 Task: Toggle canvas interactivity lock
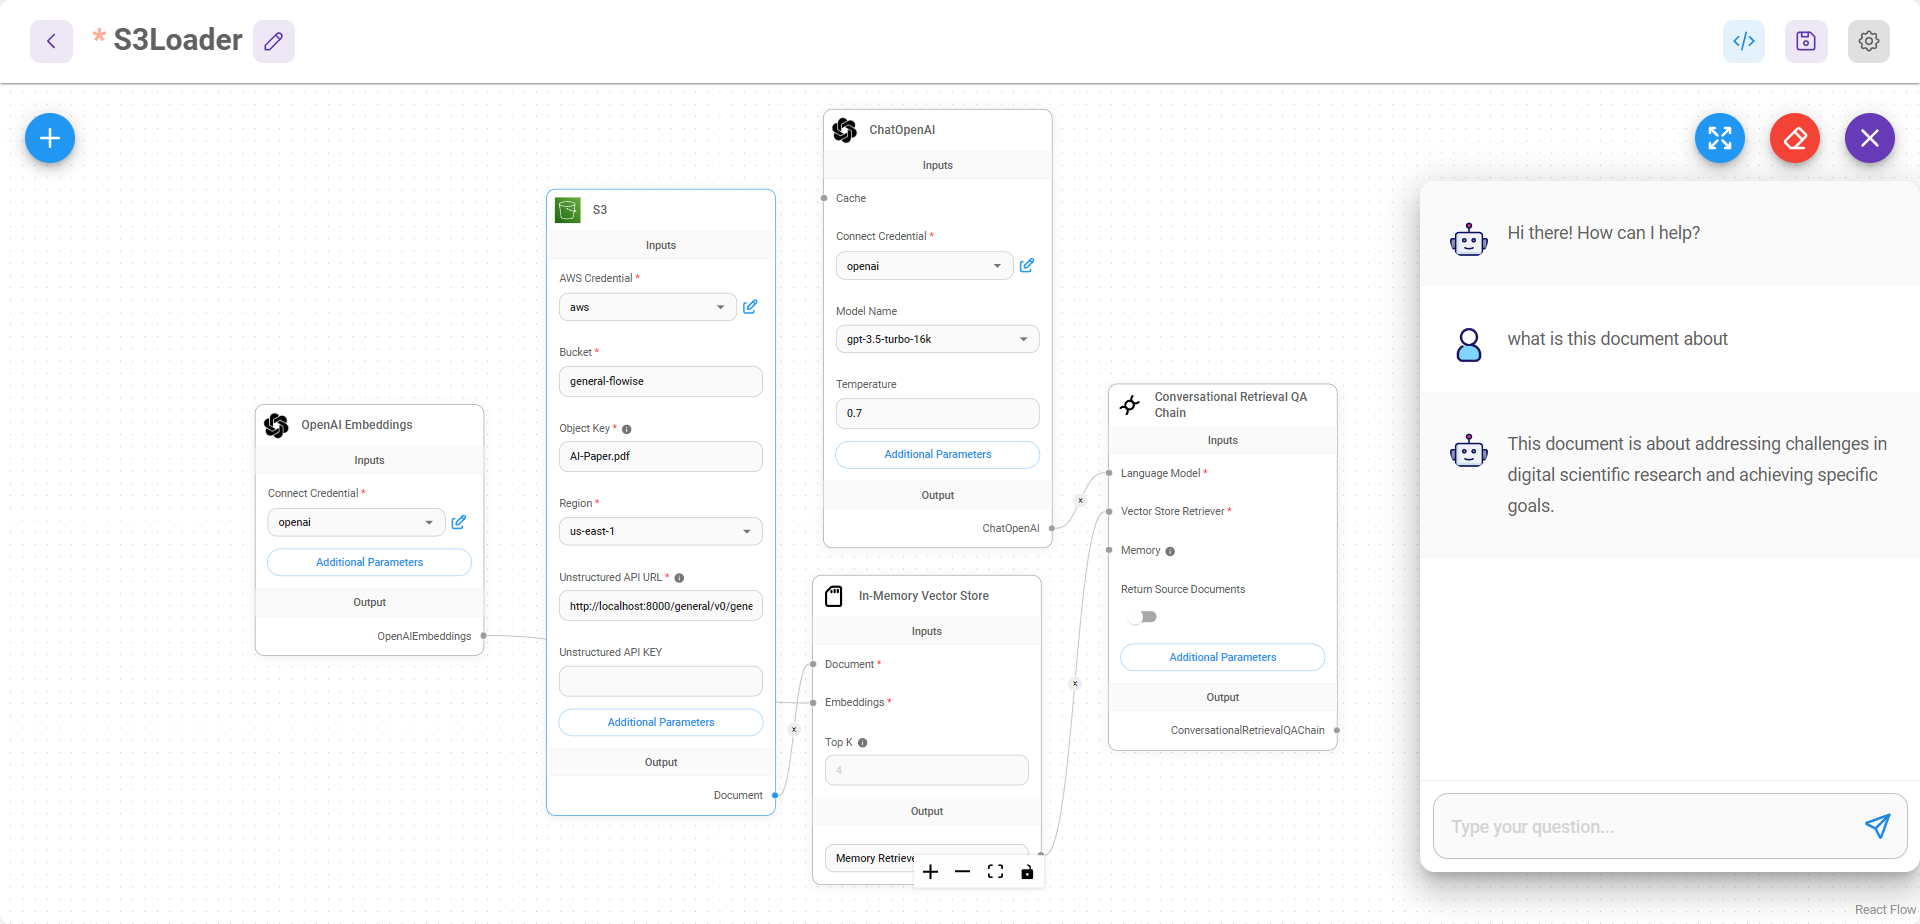(1027, 872)
